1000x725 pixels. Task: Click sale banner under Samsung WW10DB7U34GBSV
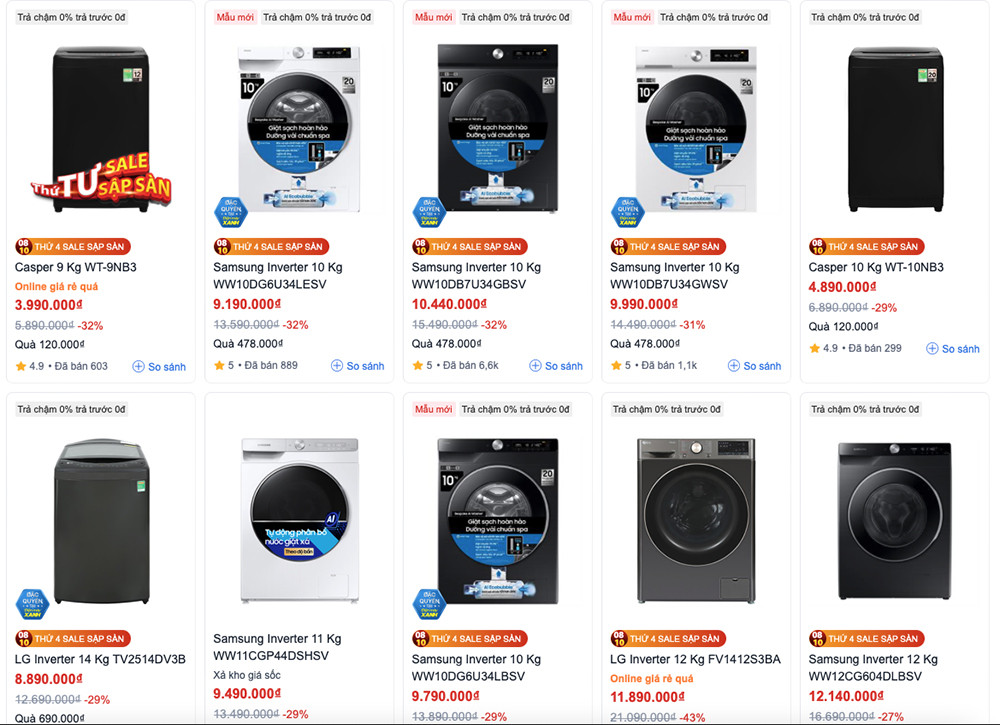[469, 247]
